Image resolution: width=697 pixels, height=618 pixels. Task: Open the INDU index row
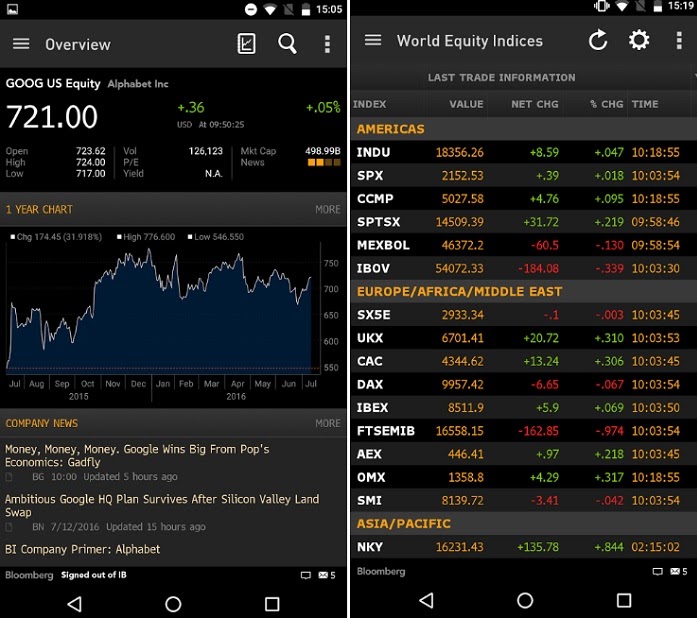pyautogui.click(x=524, y=152)
